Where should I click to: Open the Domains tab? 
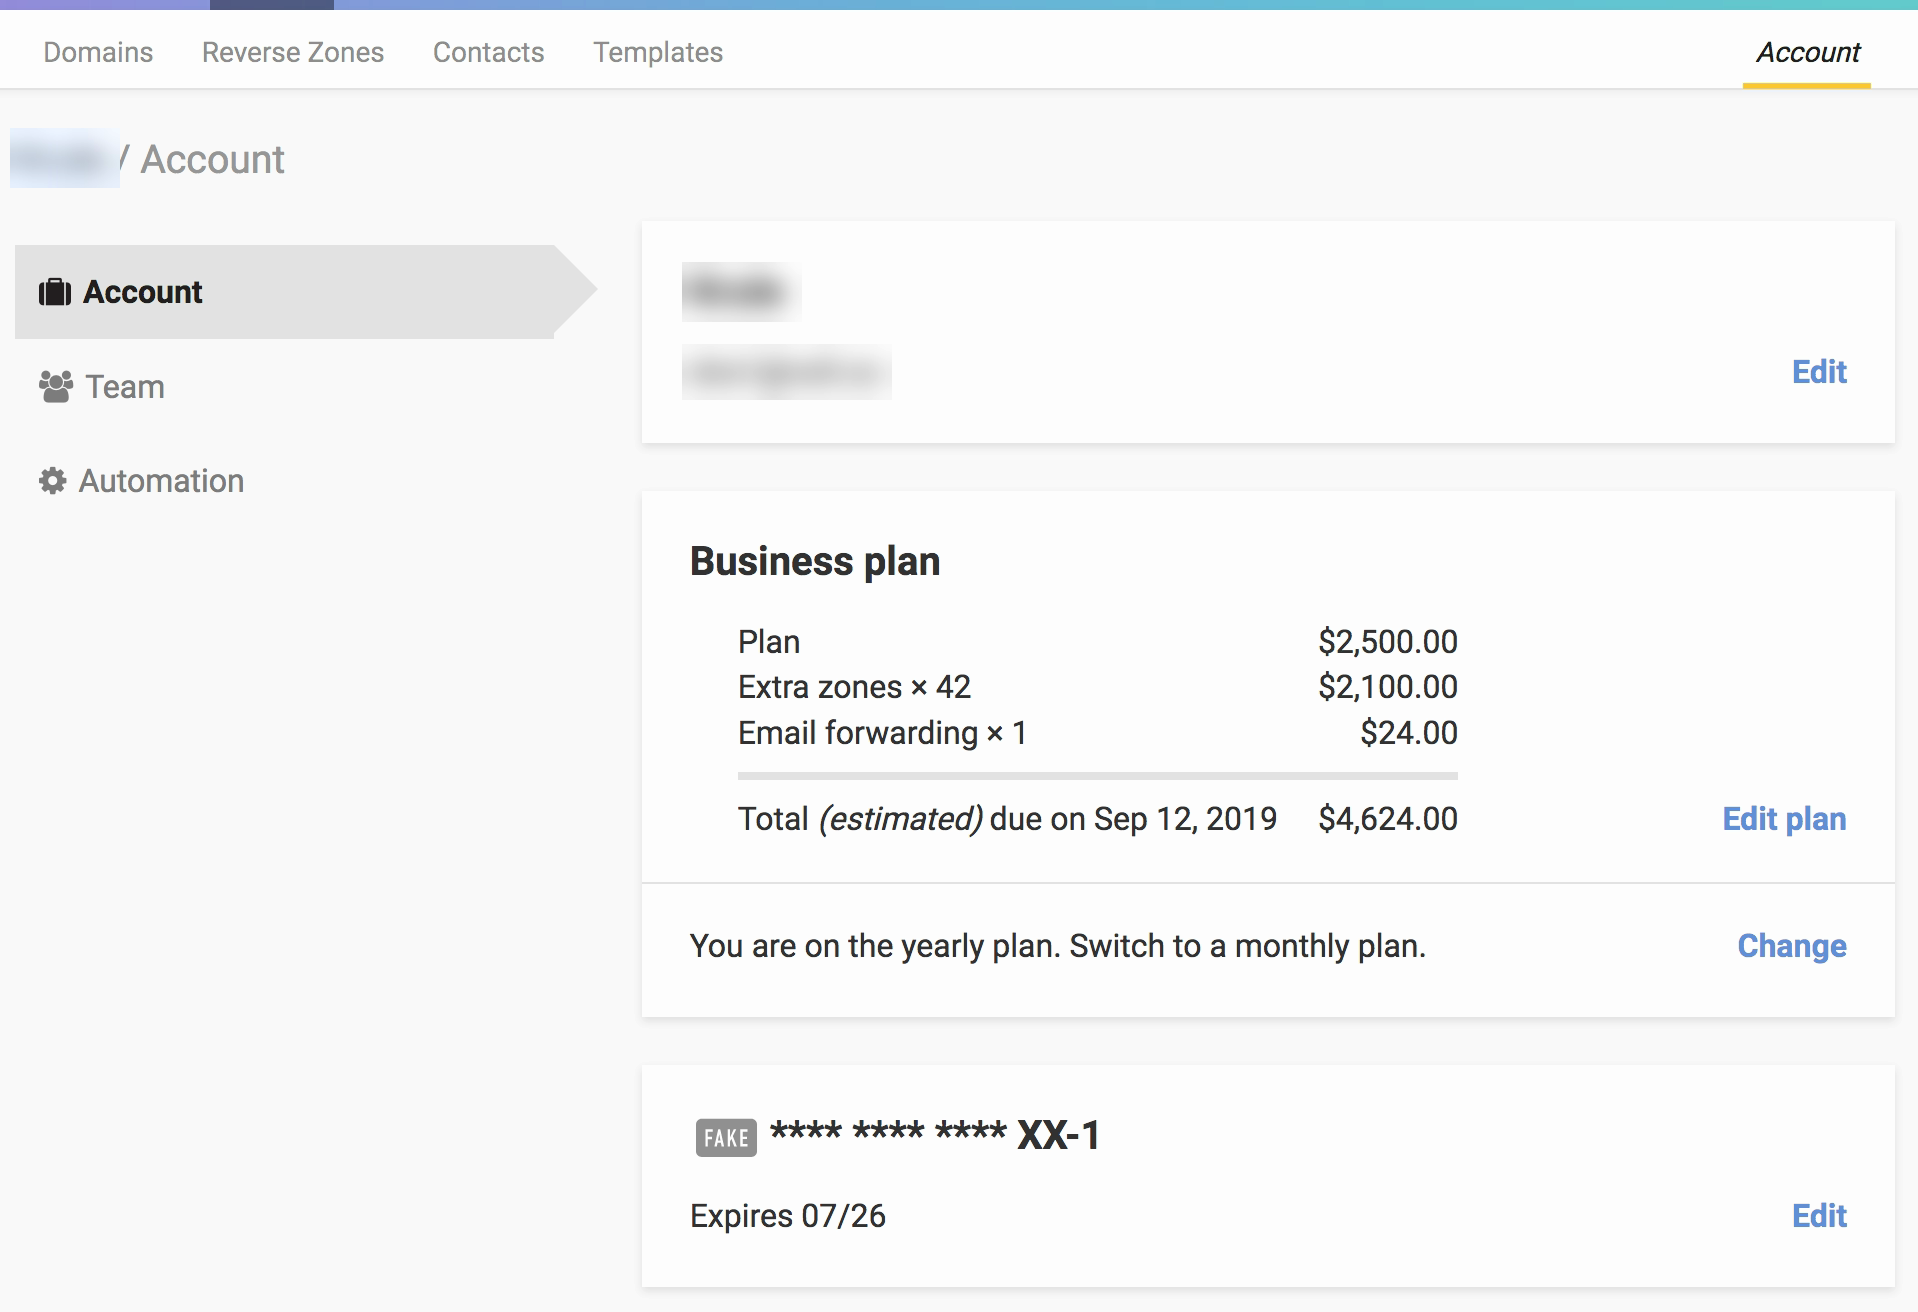click(x=98, y=52)
